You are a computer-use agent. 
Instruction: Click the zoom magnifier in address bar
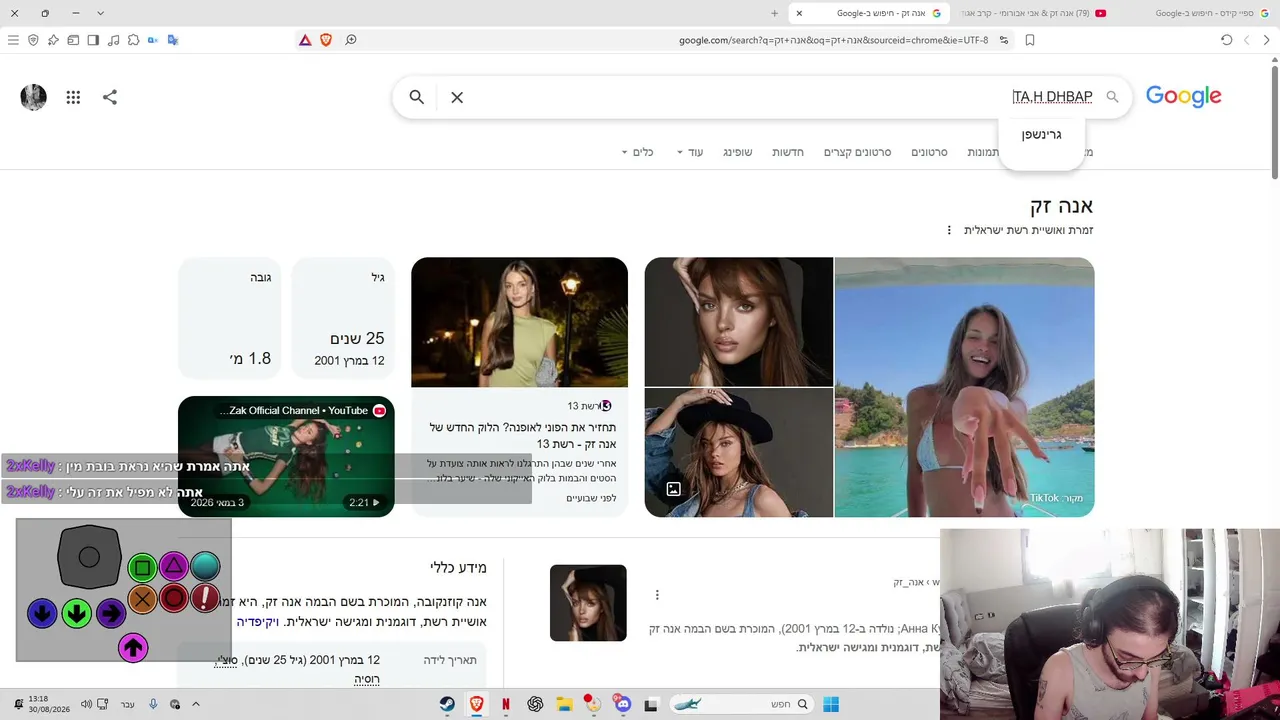point(351,40)
